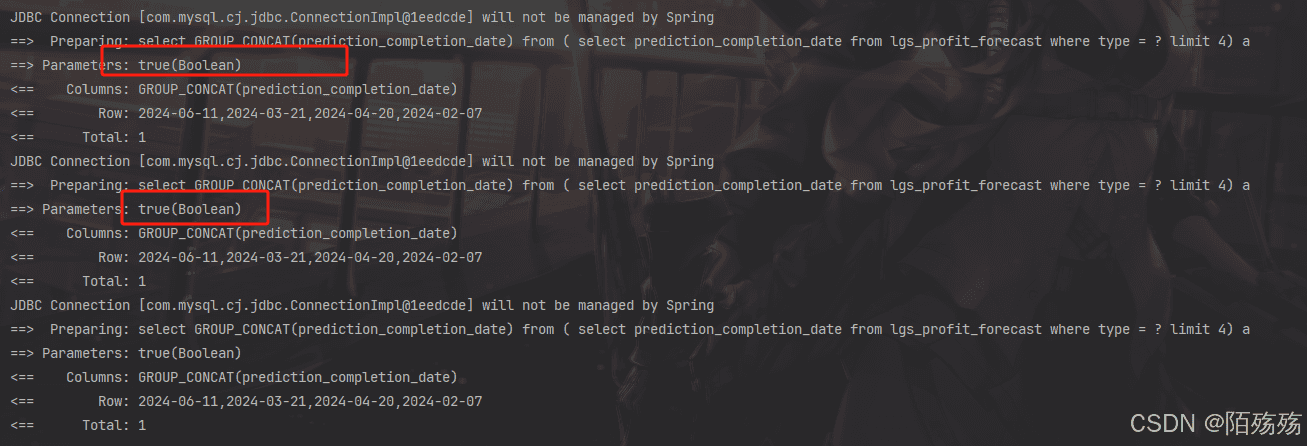
Task: Click the unboxed Parameters true(Boolean) line
Action: (x=126, y=353)
